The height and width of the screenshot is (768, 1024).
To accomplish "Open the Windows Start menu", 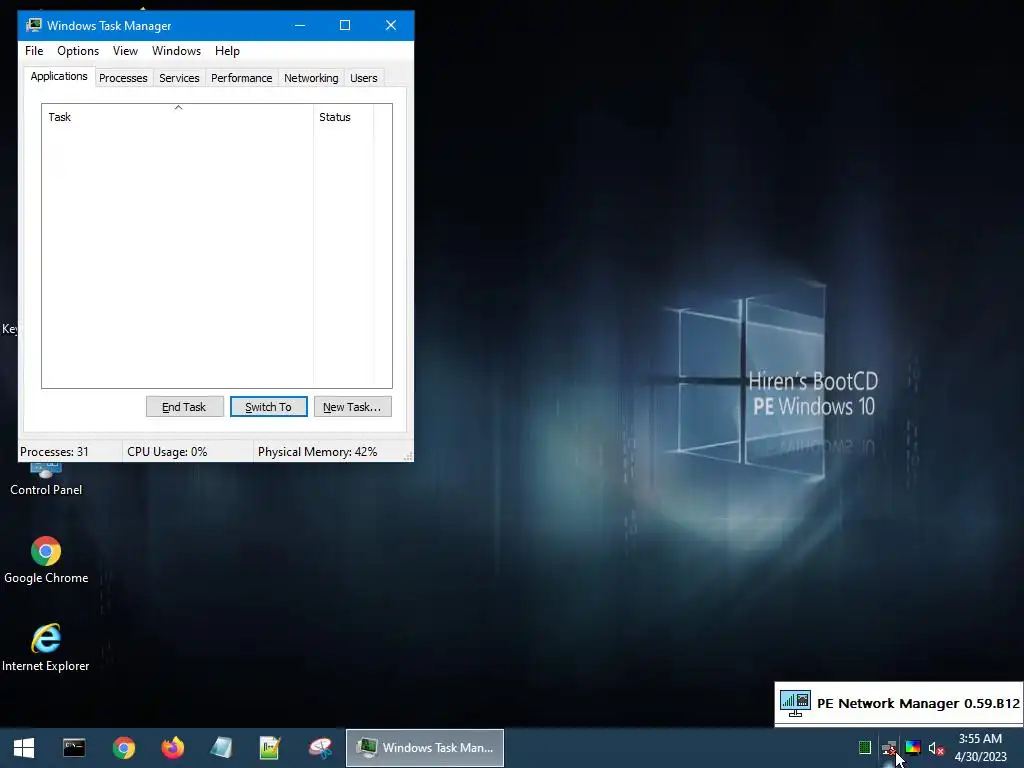I will (24, 748).
